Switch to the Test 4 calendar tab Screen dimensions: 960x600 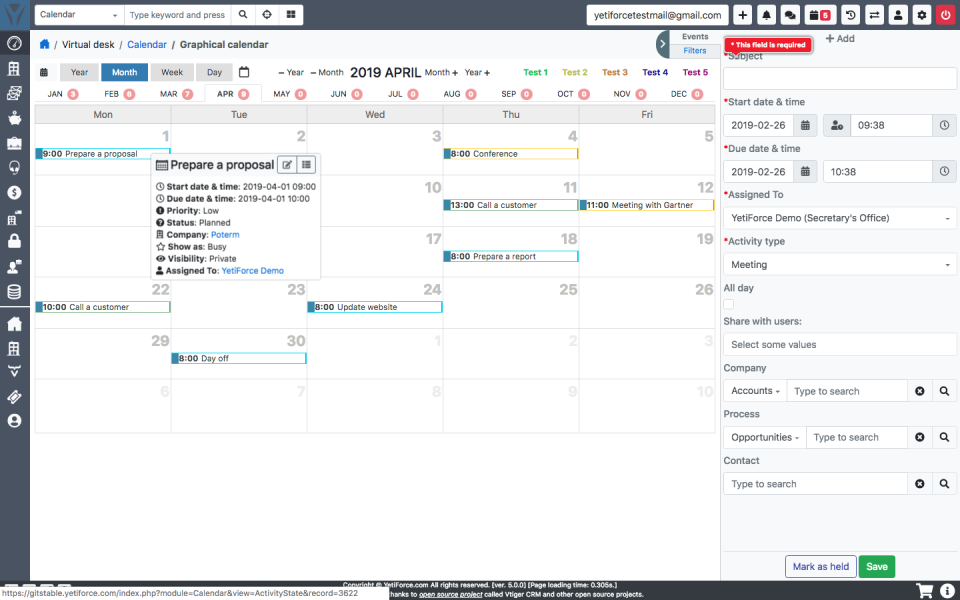(x=654, y=72)
